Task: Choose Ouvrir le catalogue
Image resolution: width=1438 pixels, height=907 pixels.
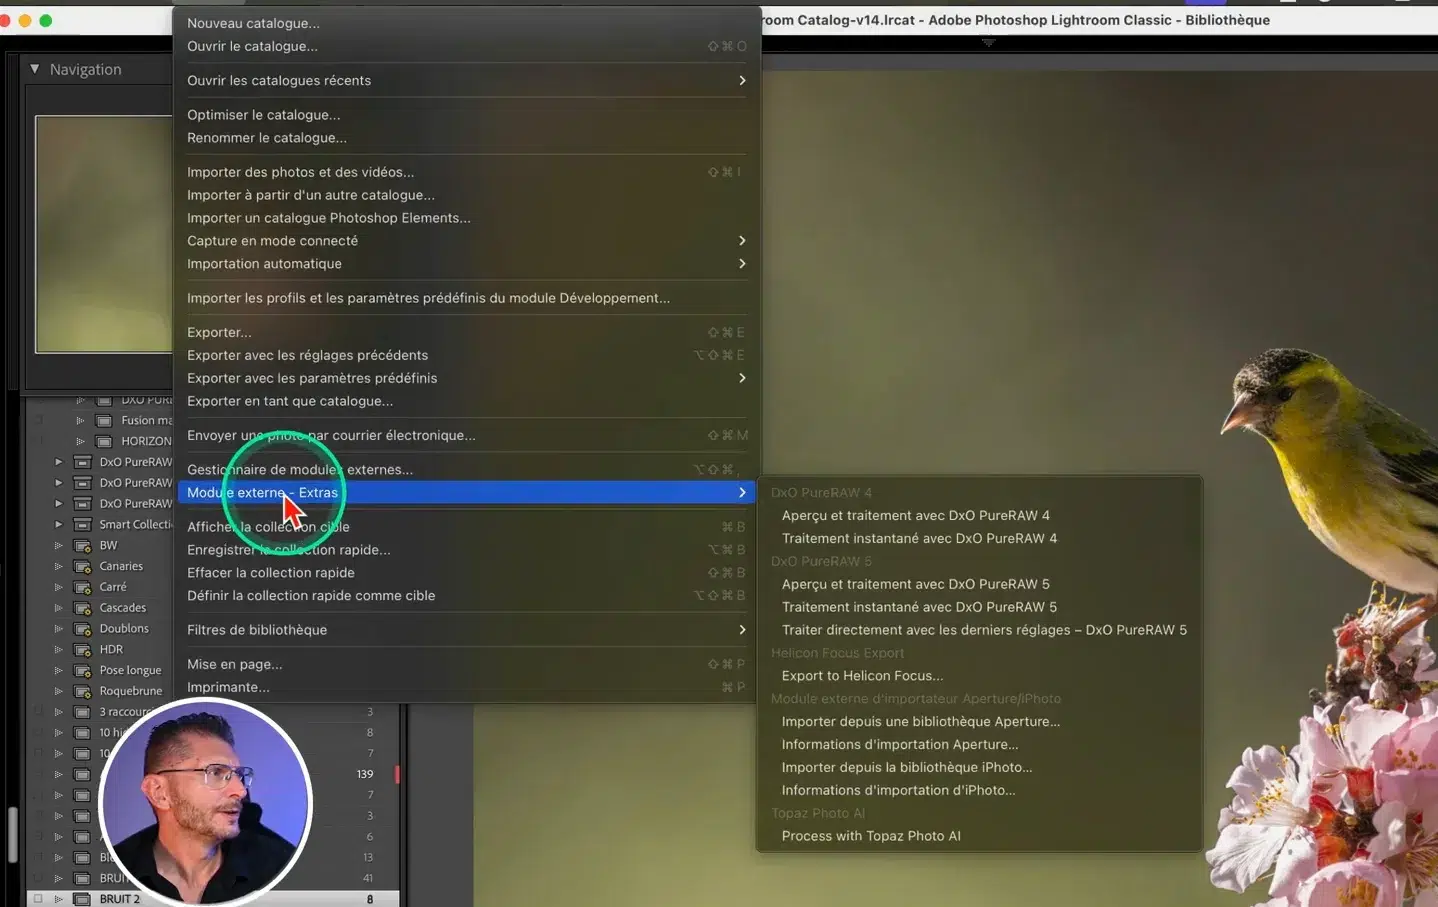Action: click(466, 46)
